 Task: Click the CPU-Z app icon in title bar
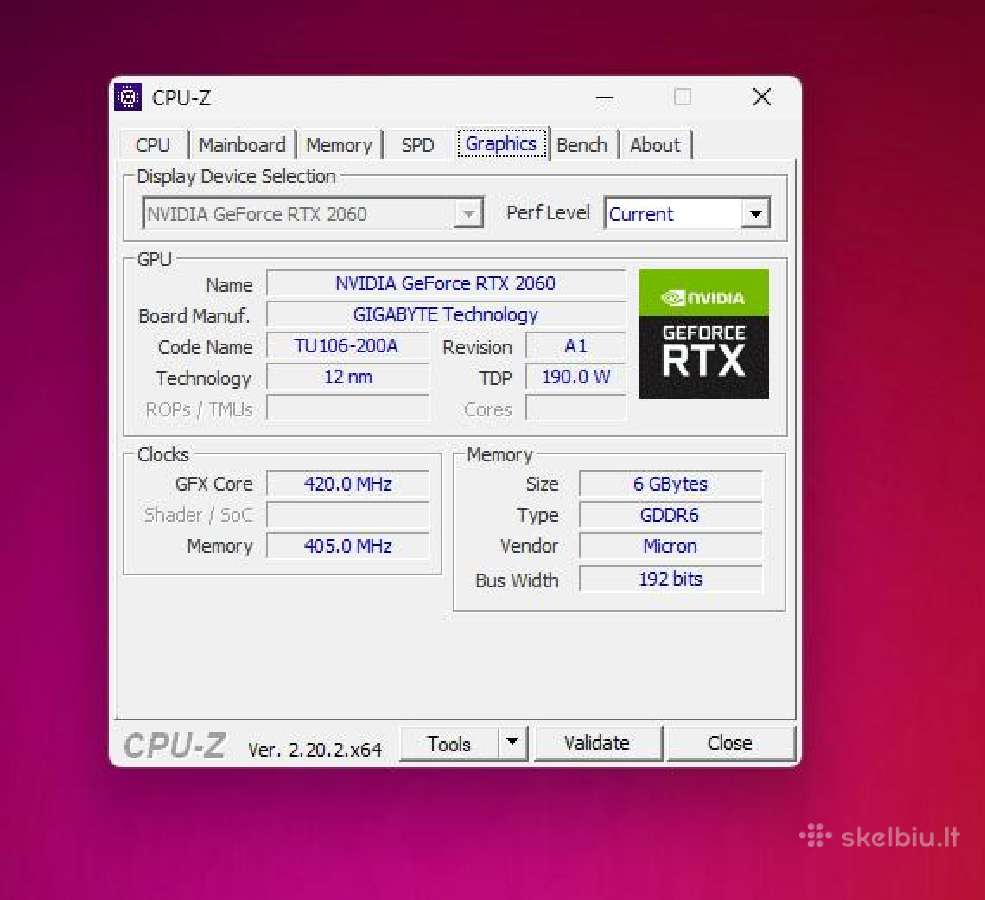coord(128,97)
